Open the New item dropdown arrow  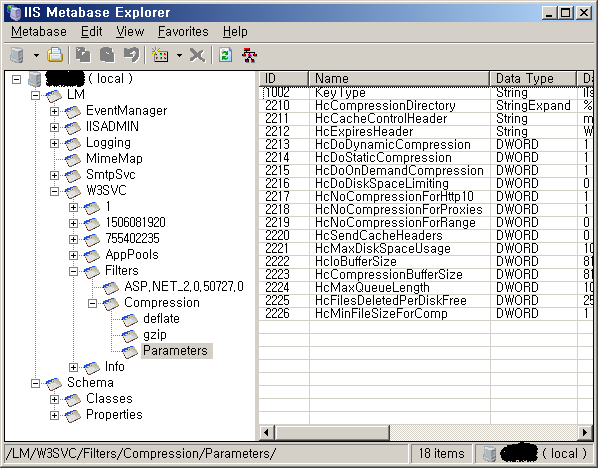click(179, 55)
